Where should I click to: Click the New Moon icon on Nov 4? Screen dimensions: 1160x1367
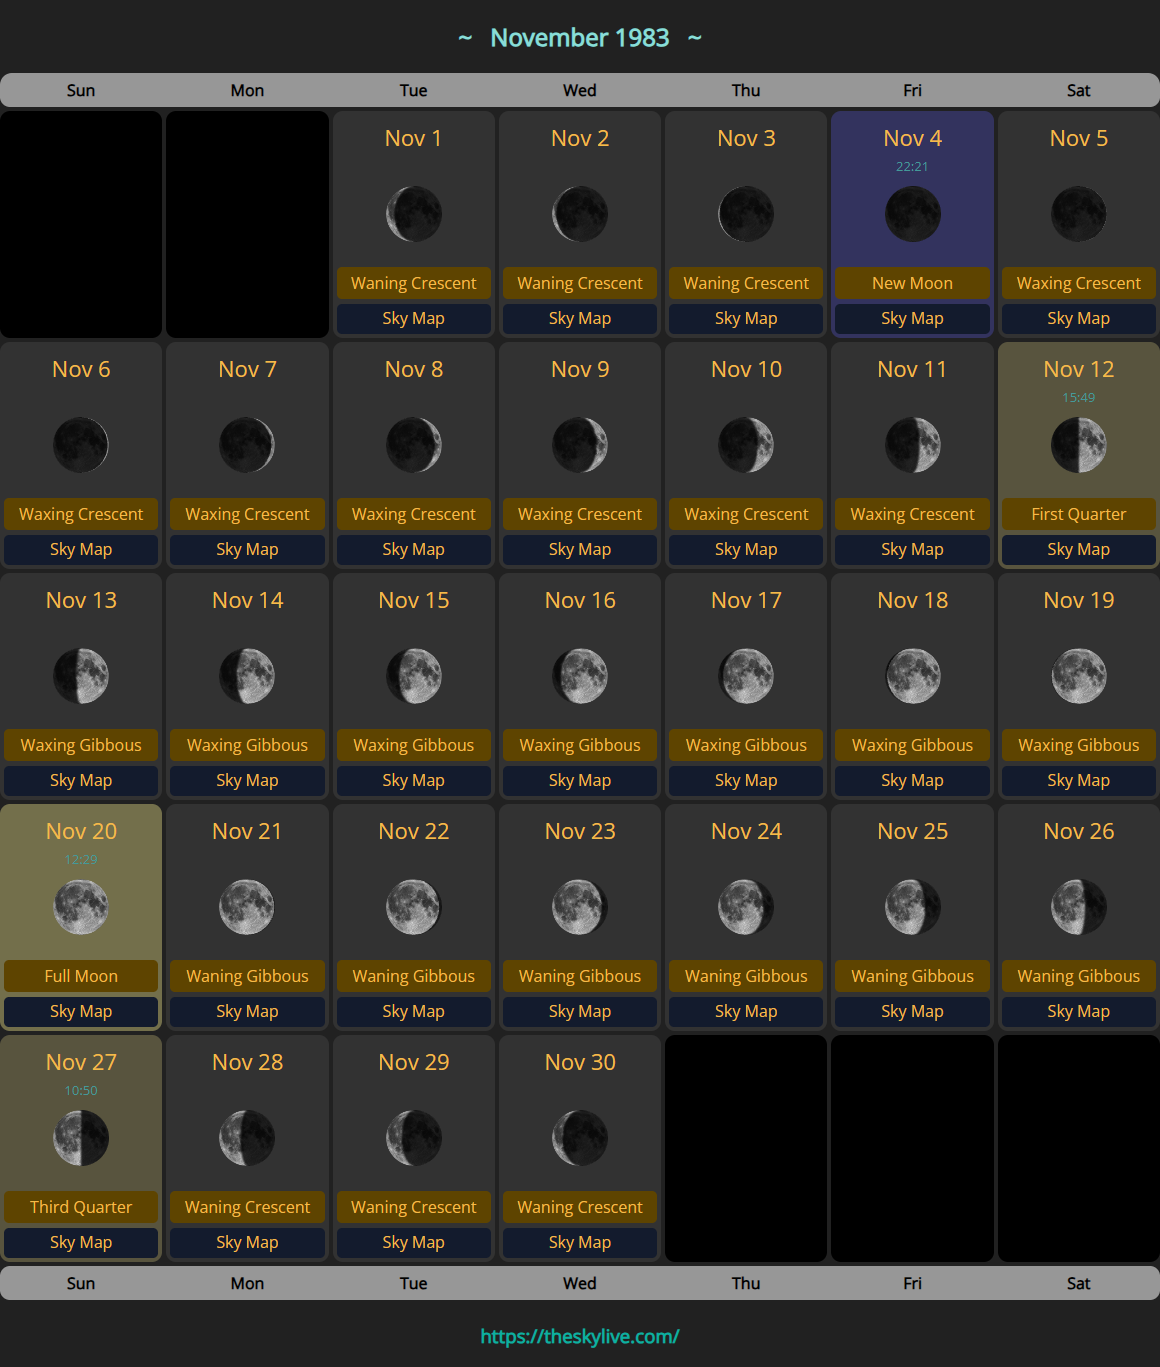pyautogui.click(x=912, y=214)
